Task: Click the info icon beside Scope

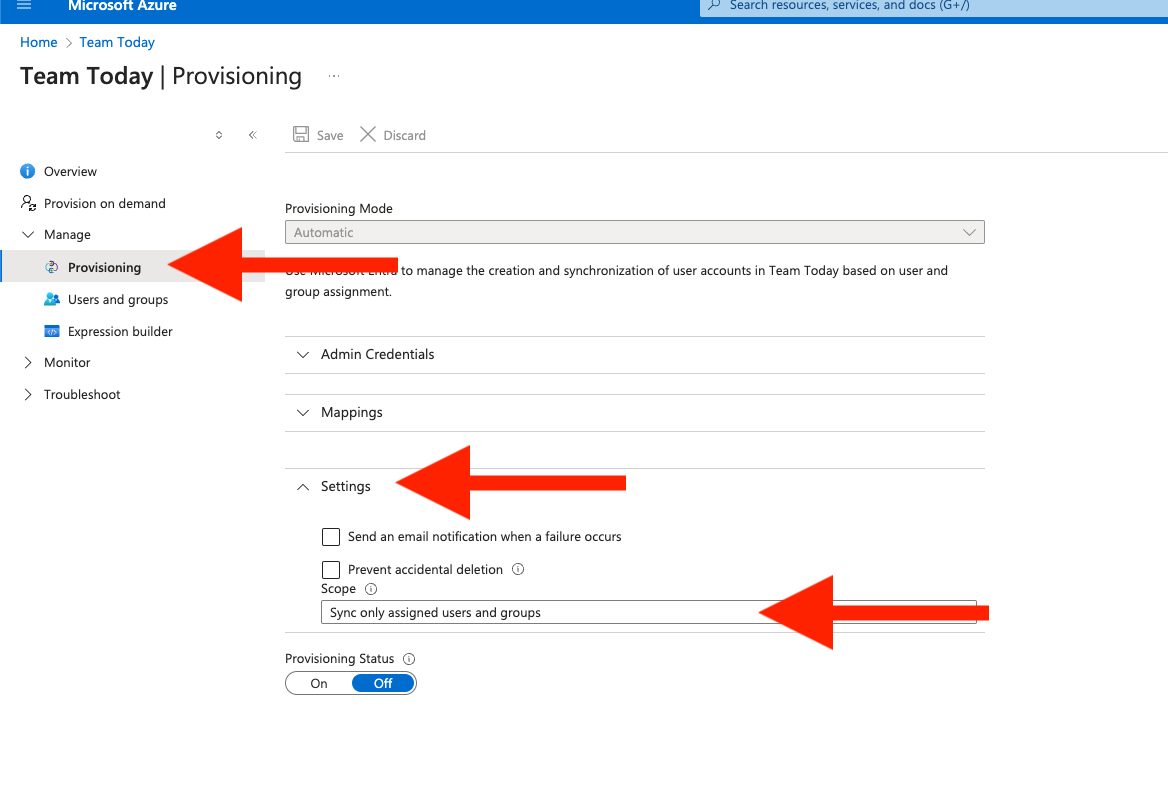Action: [371, 589]
